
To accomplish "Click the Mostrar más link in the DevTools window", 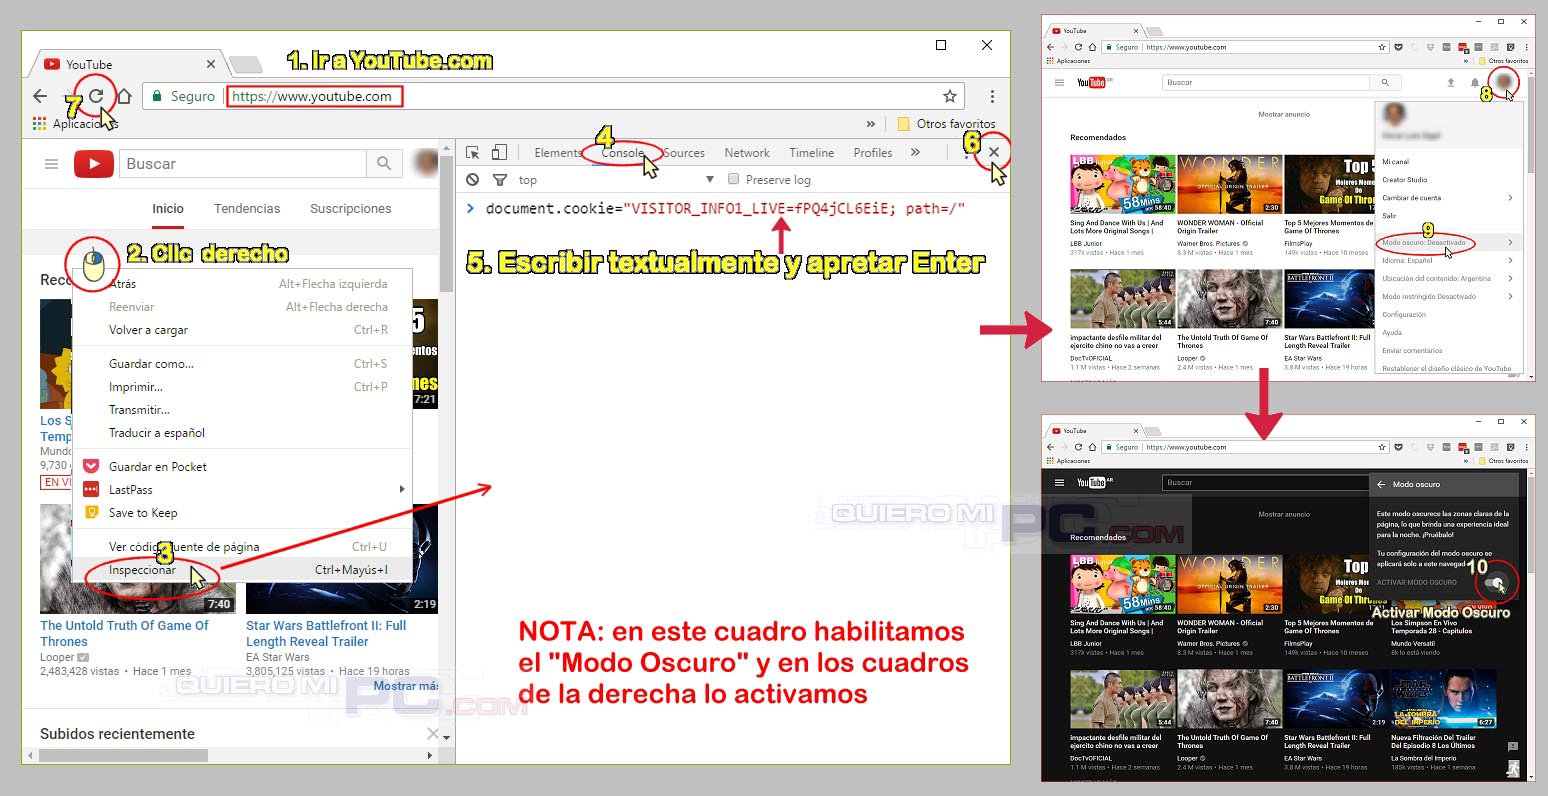I will (406, 686).
